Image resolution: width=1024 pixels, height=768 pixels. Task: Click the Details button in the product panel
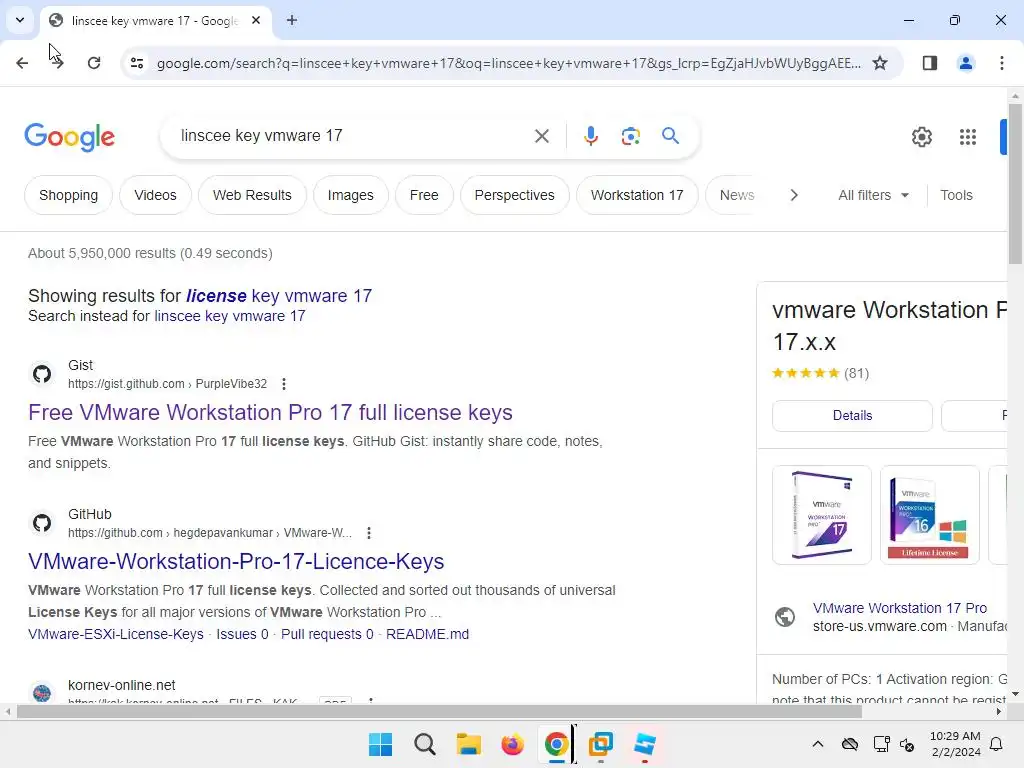pos(852,415)
